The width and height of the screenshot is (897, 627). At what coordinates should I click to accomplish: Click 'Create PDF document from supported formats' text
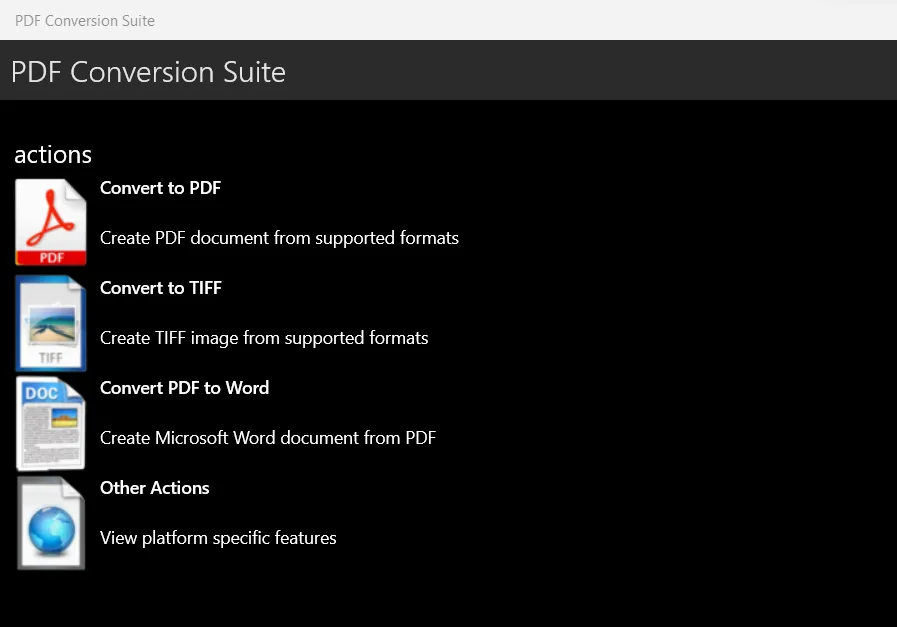pyautogui.click(x=279, y=238)
